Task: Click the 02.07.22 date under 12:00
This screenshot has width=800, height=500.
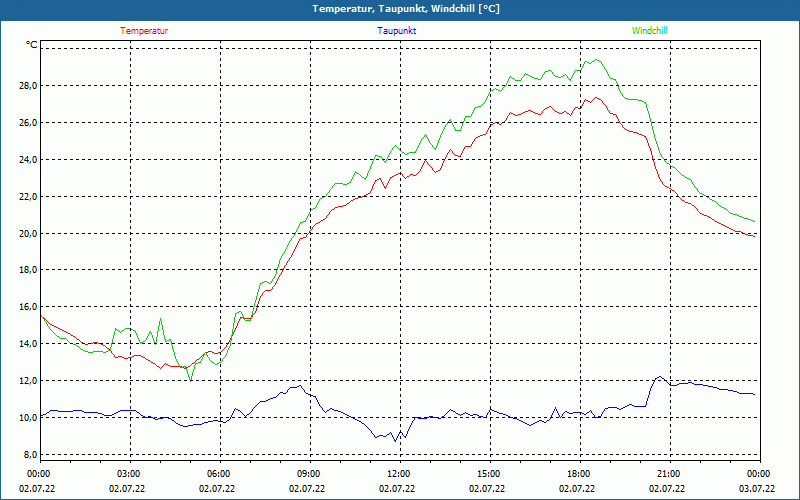Action: [x=397, y=488]
